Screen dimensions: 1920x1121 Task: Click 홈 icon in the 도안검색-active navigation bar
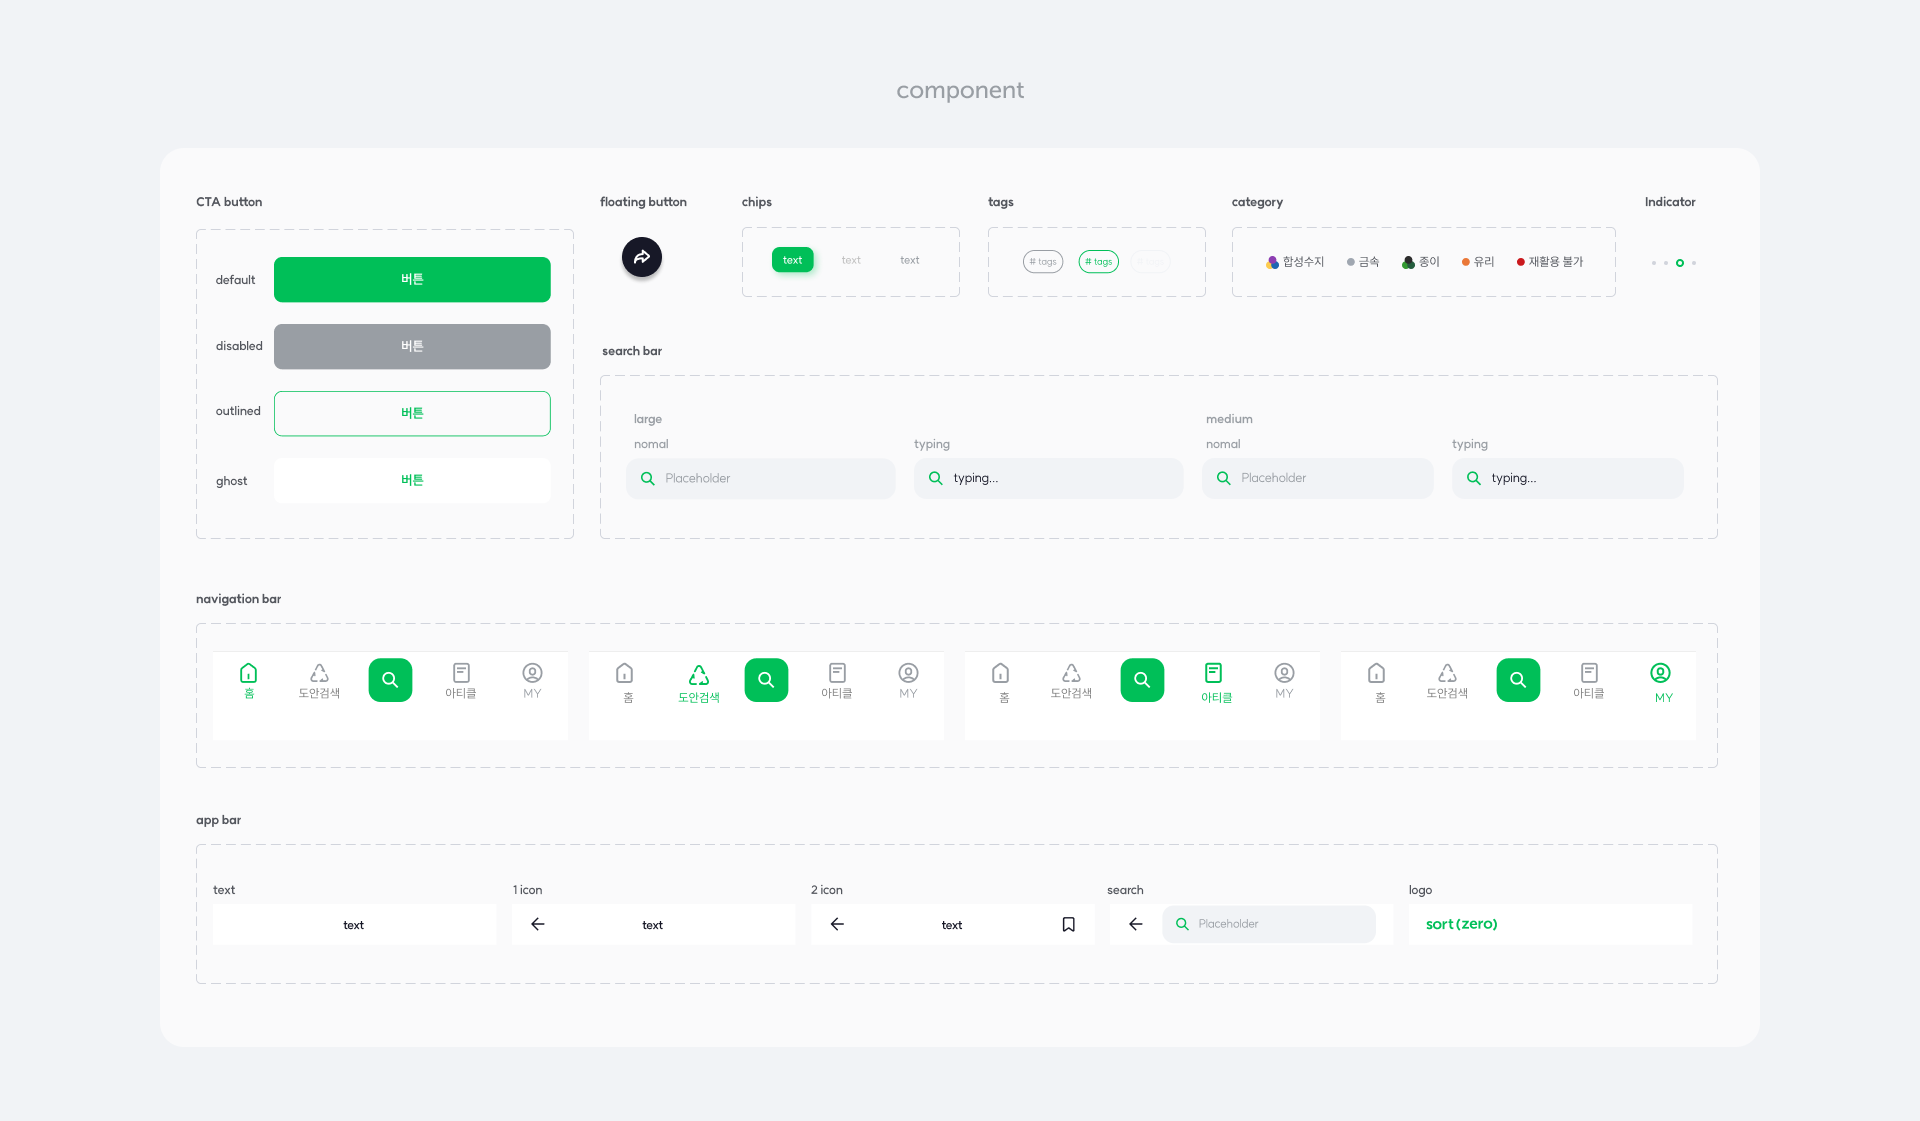point(625,673)
